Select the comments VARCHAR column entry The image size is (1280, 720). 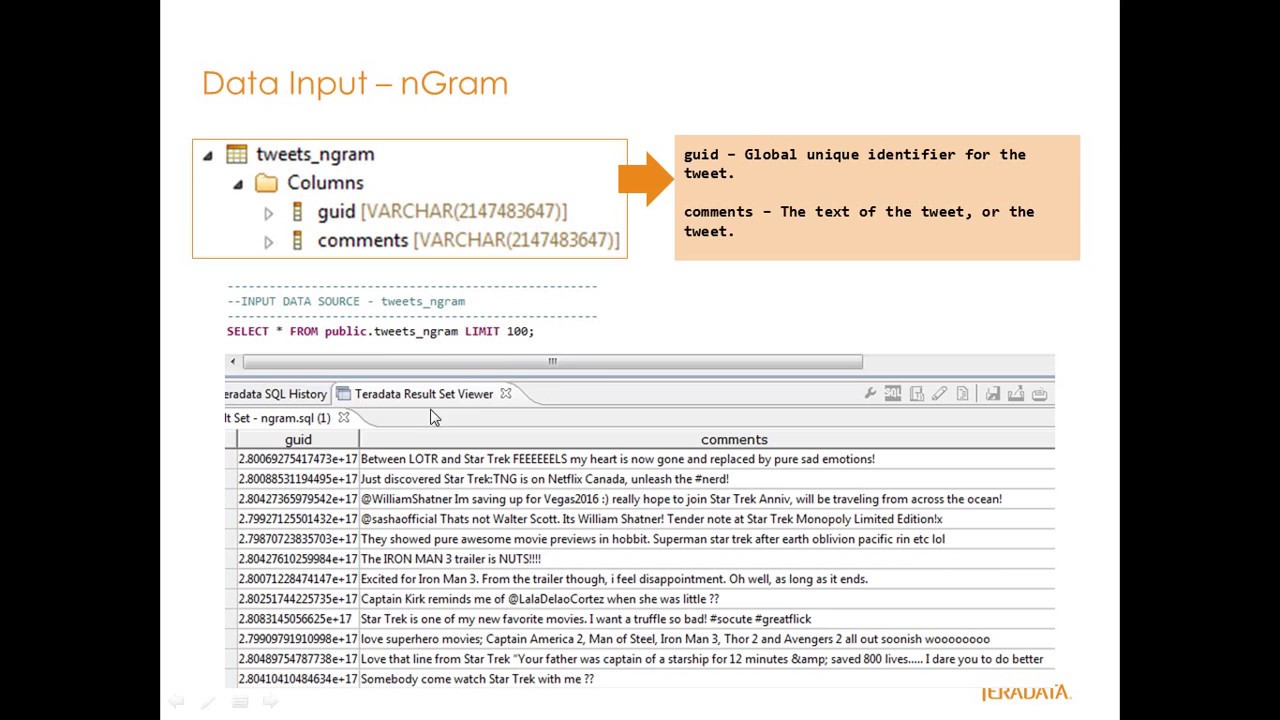[468, 240]
